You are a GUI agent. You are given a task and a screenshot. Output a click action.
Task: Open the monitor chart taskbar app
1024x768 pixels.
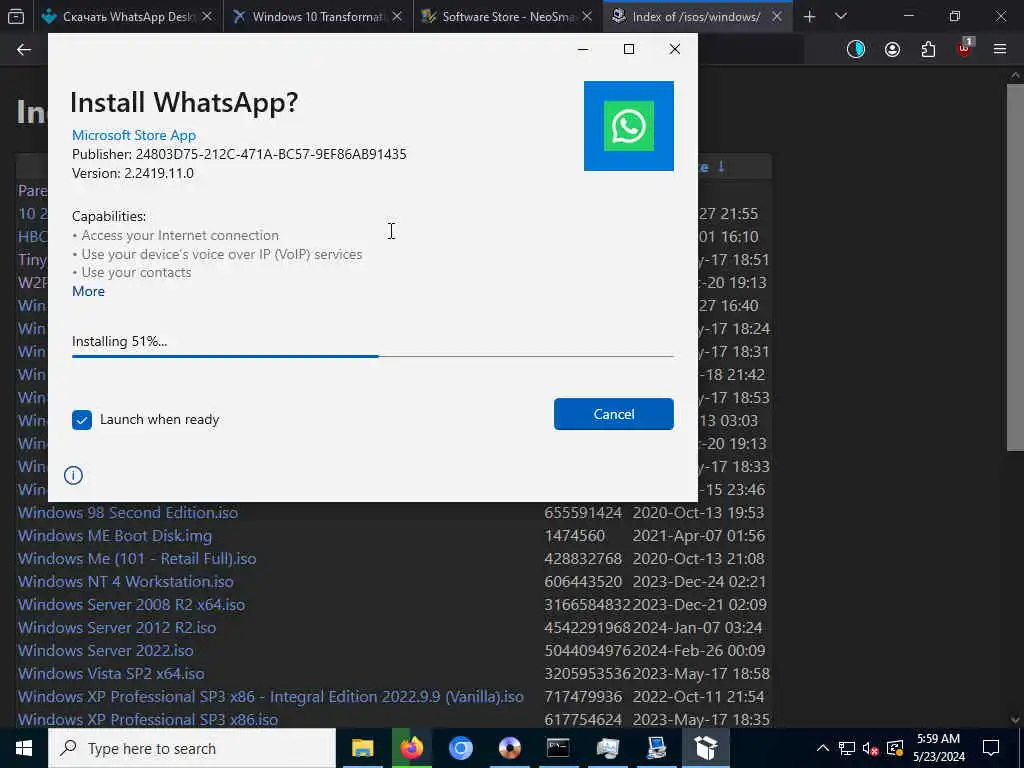pyautogui.click(x=607, y=748)
